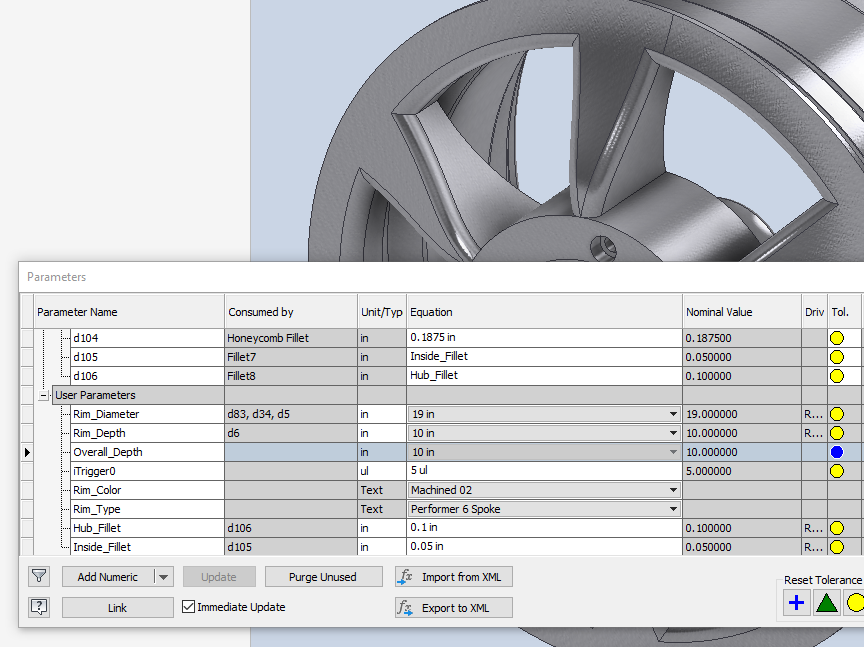
Task: Click the Import from XML button
Action: [x=454, y=577]
